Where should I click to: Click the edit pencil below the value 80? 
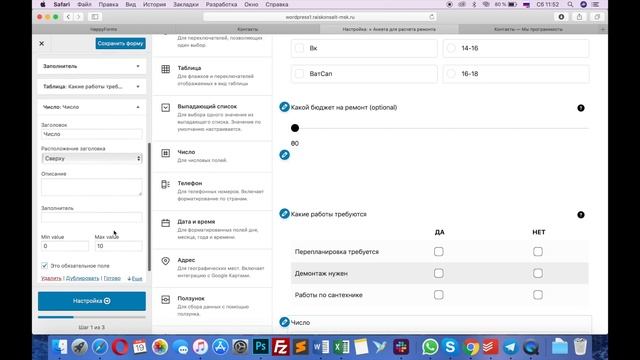coord(284,155)
